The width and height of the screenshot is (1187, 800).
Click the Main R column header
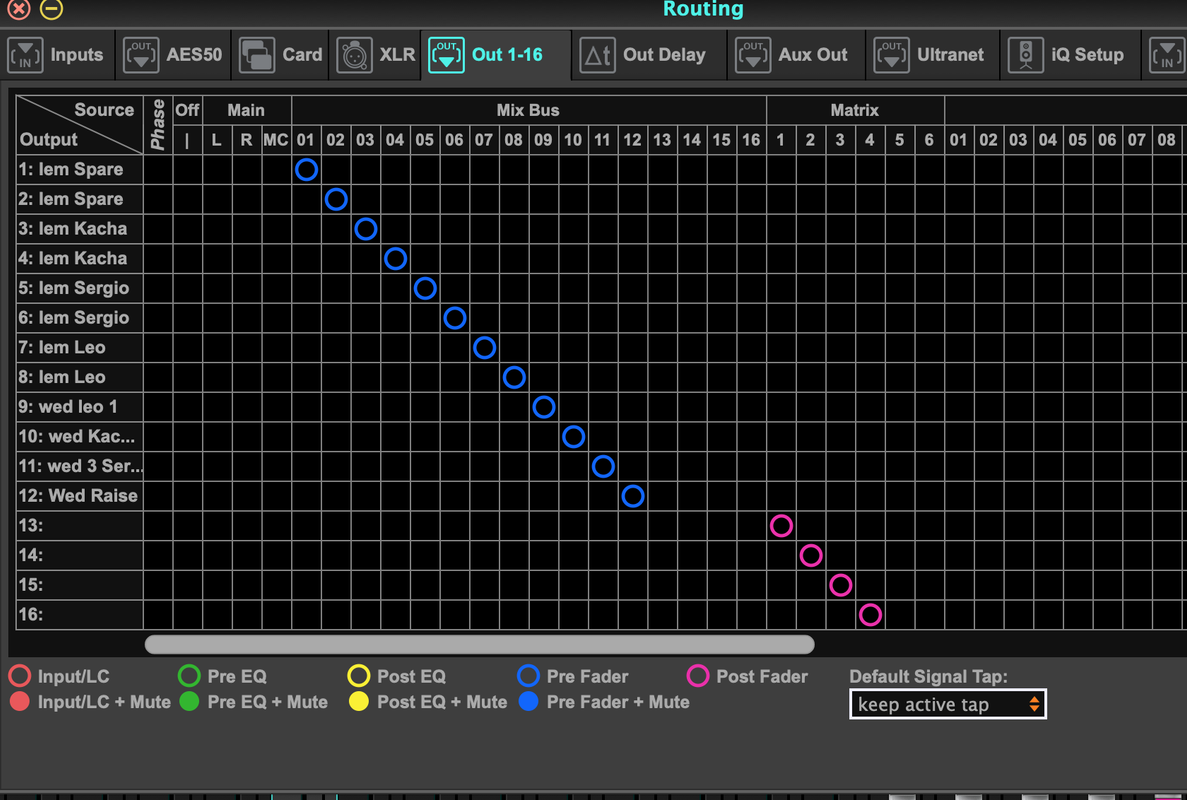click(x=247, y=140)
